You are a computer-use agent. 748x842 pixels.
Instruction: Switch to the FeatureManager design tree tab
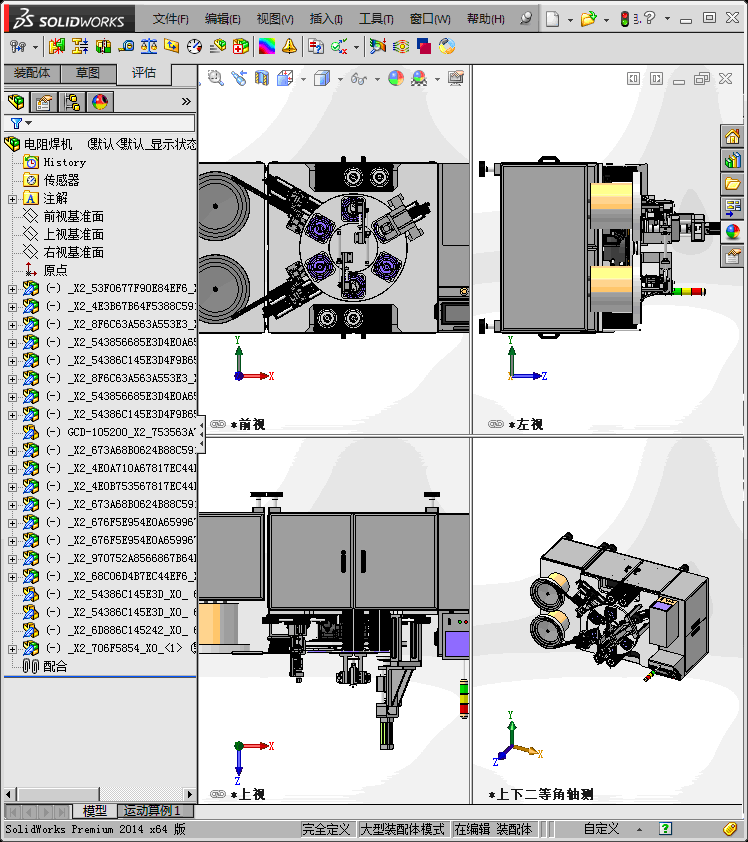click(17, 101)
